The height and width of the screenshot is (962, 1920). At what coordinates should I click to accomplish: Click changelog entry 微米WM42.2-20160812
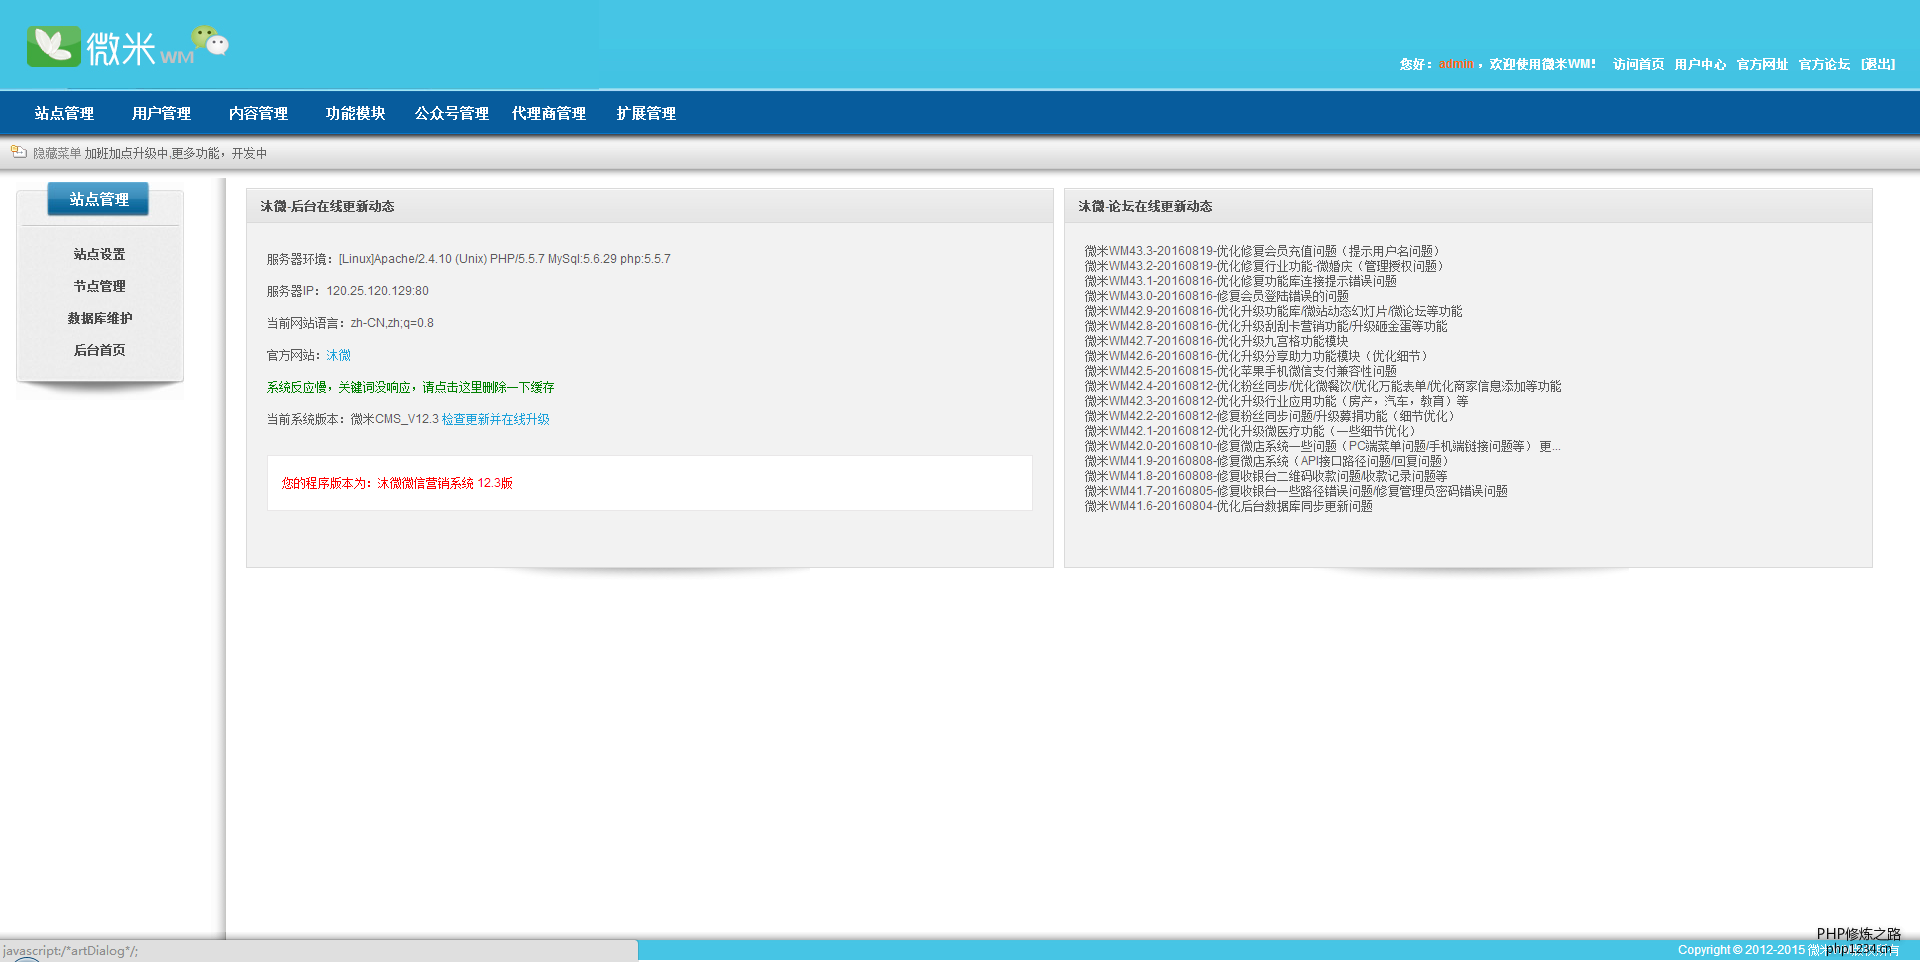(x=1272, y=416)
